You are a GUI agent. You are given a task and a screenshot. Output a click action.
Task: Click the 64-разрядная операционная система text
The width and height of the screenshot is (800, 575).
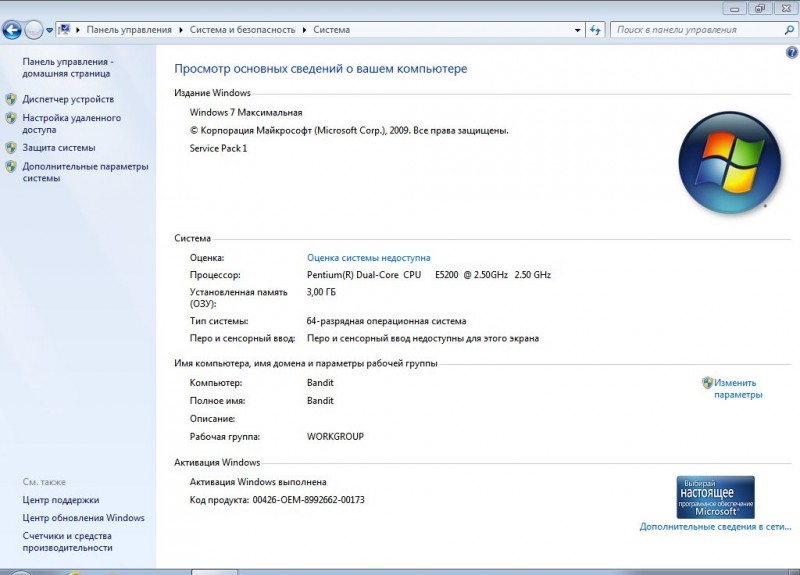point(386,321)
